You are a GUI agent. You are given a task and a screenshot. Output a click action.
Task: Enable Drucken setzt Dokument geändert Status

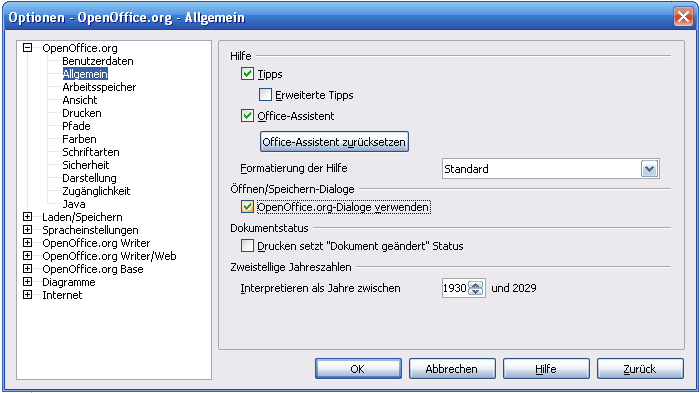coord(247,246)
